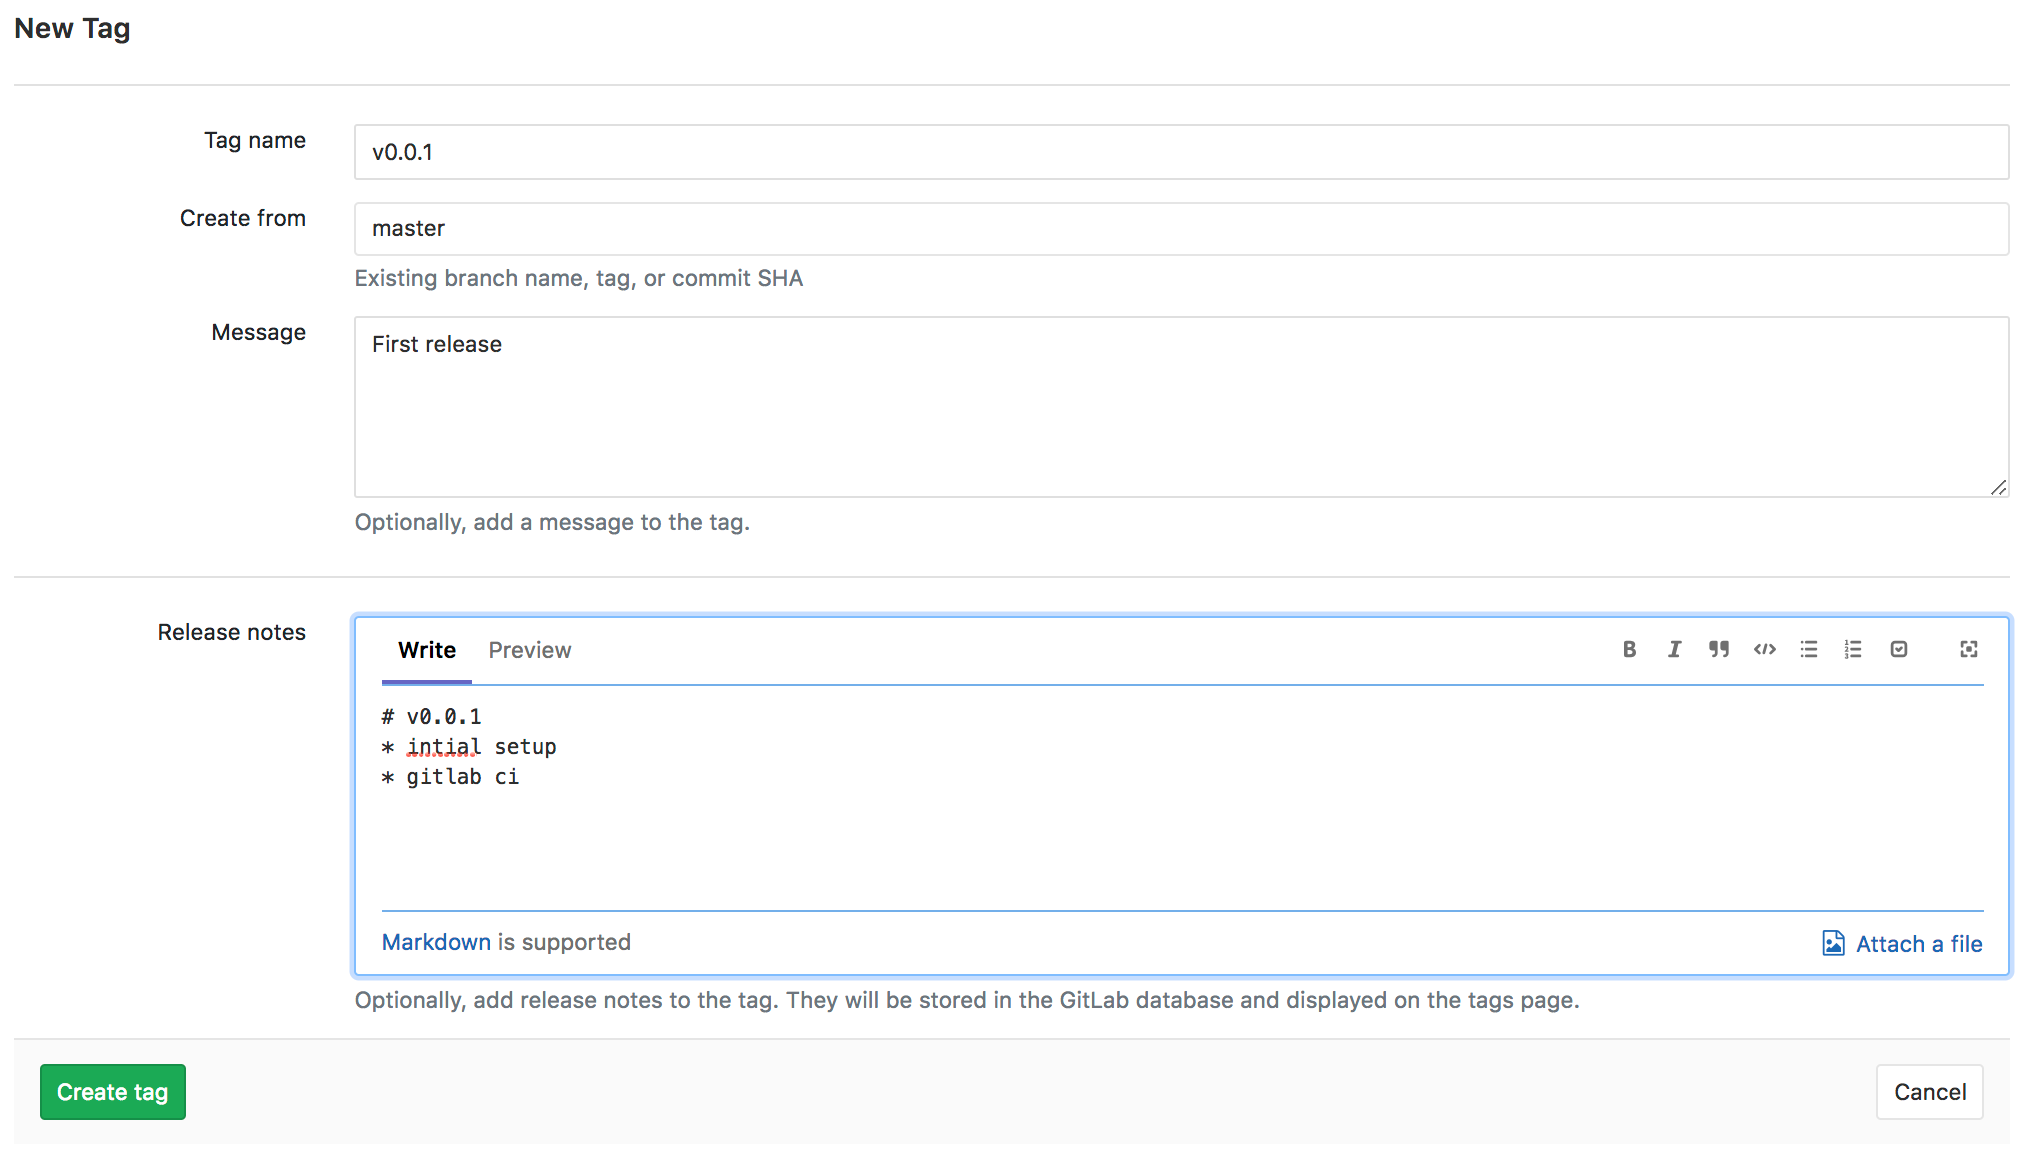This screenshot has height=1162, width=2030.
Task: Expand the release notes editor fullscreen
Action: [1969, 650]
